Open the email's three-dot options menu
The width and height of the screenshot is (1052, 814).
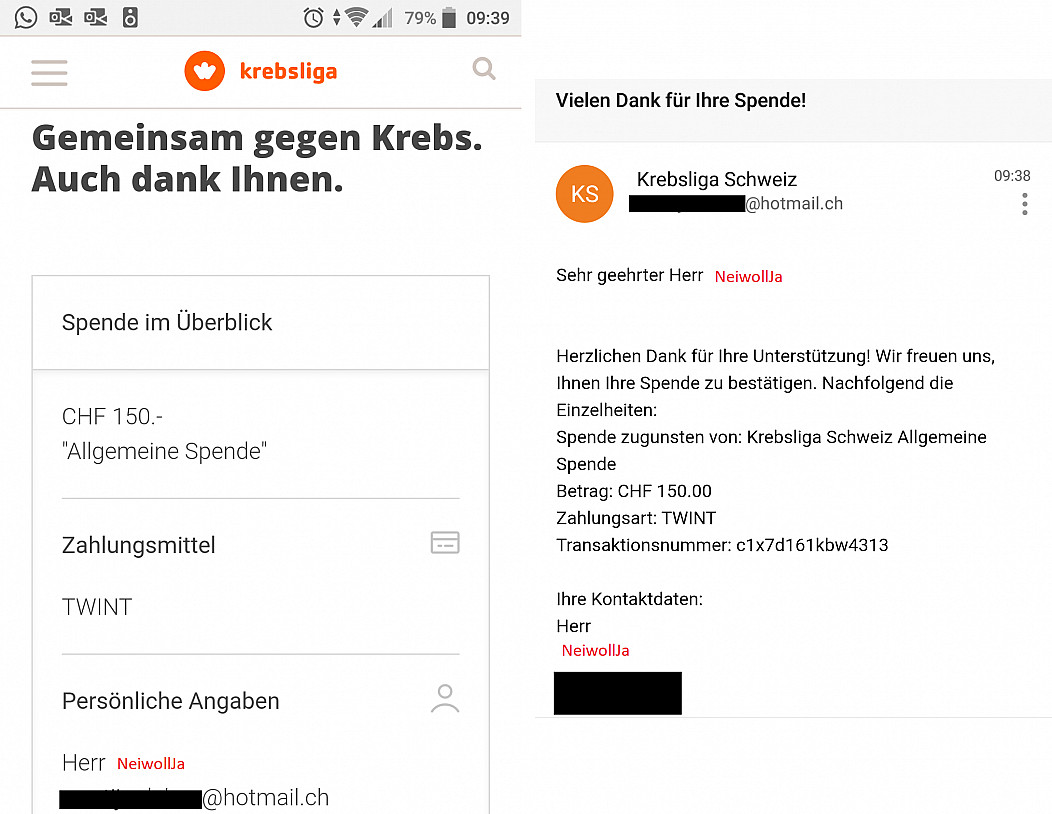pos(1024,205)
